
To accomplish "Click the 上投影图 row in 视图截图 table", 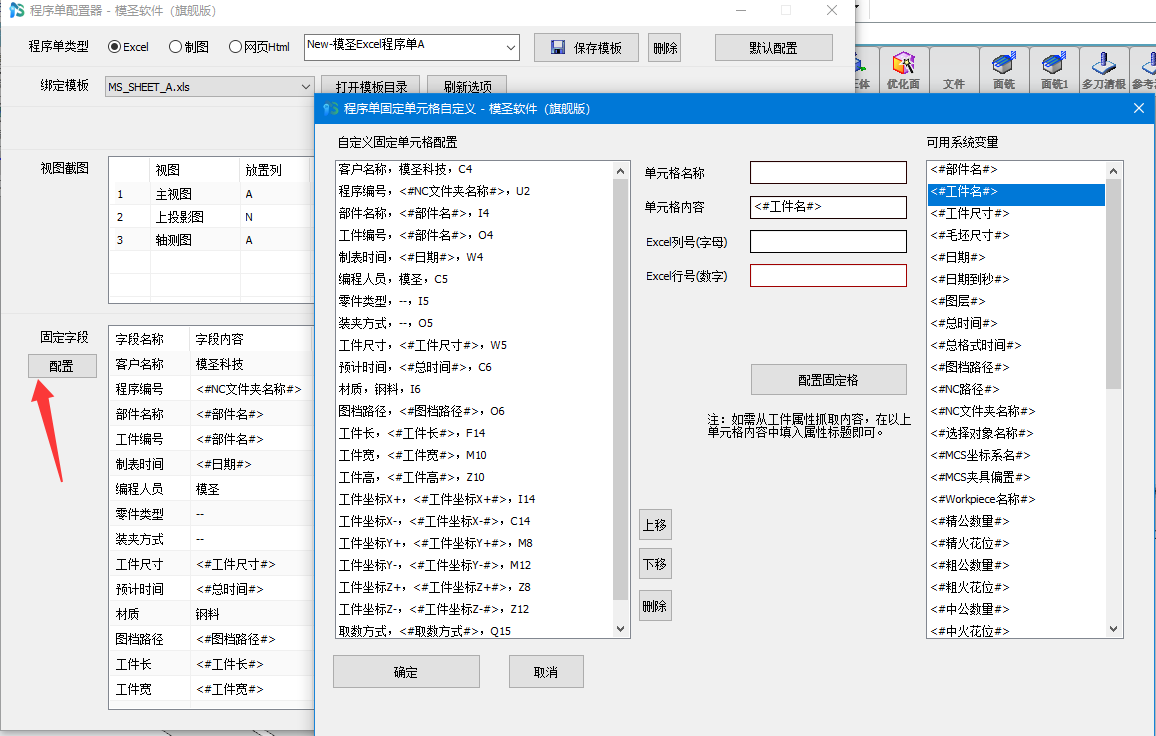I will (x=212, y=217).
